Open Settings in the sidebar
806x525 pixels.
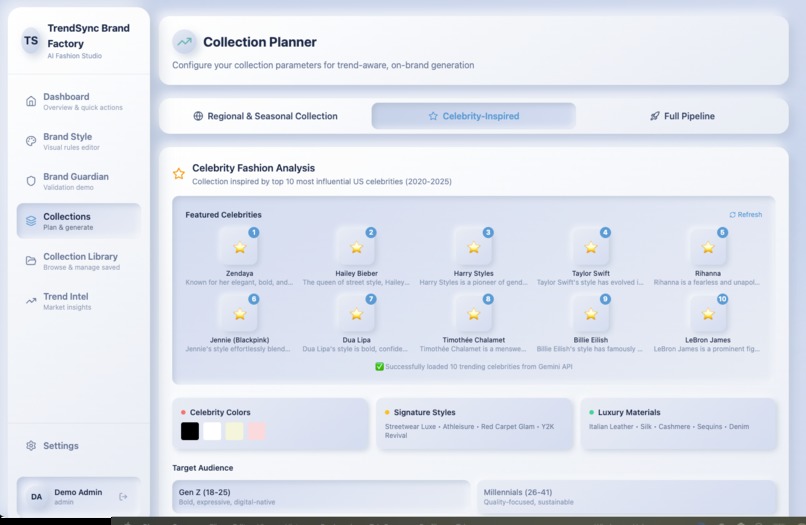tap(79, 446)
